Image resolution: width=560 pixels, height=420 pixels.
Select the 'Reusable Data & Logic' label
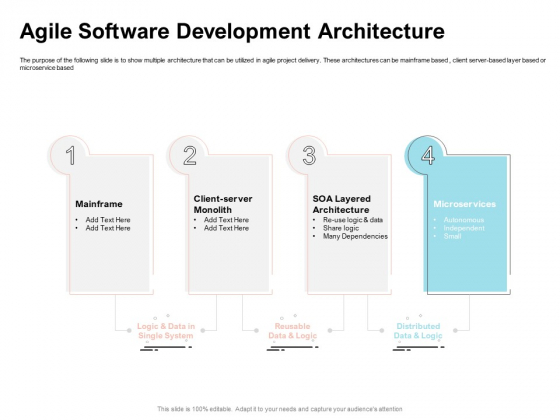click(x=292, y=331)
